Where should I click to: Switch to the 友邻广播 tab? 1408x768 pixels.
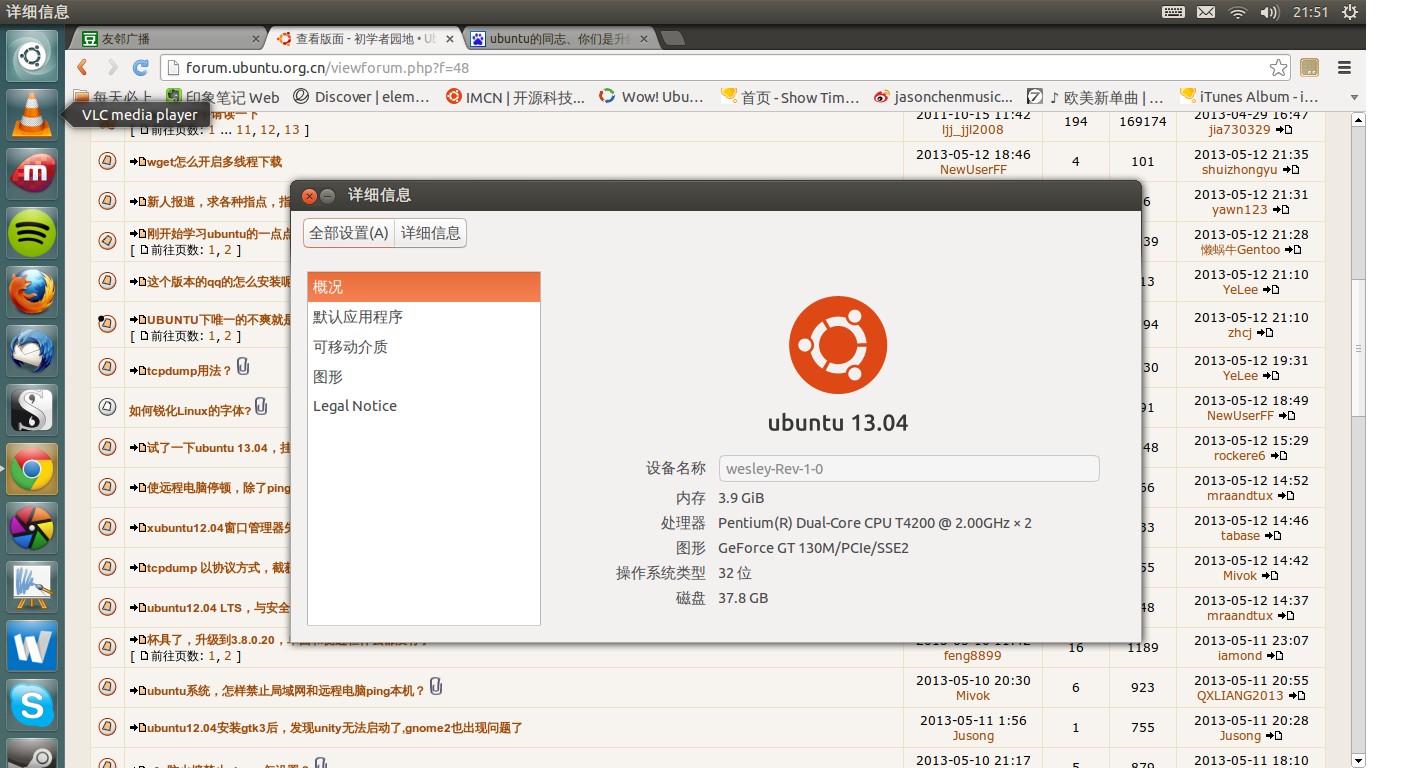click(167, 39)
